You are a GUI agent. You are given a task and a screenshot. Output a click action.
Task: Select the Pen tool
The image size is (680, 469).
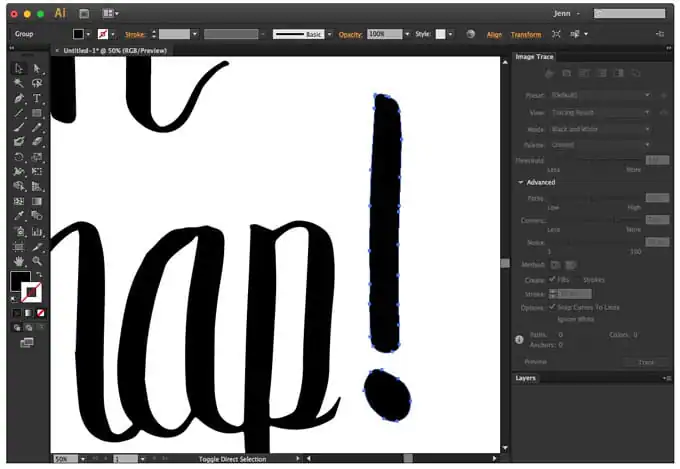[x=19, y=98]
